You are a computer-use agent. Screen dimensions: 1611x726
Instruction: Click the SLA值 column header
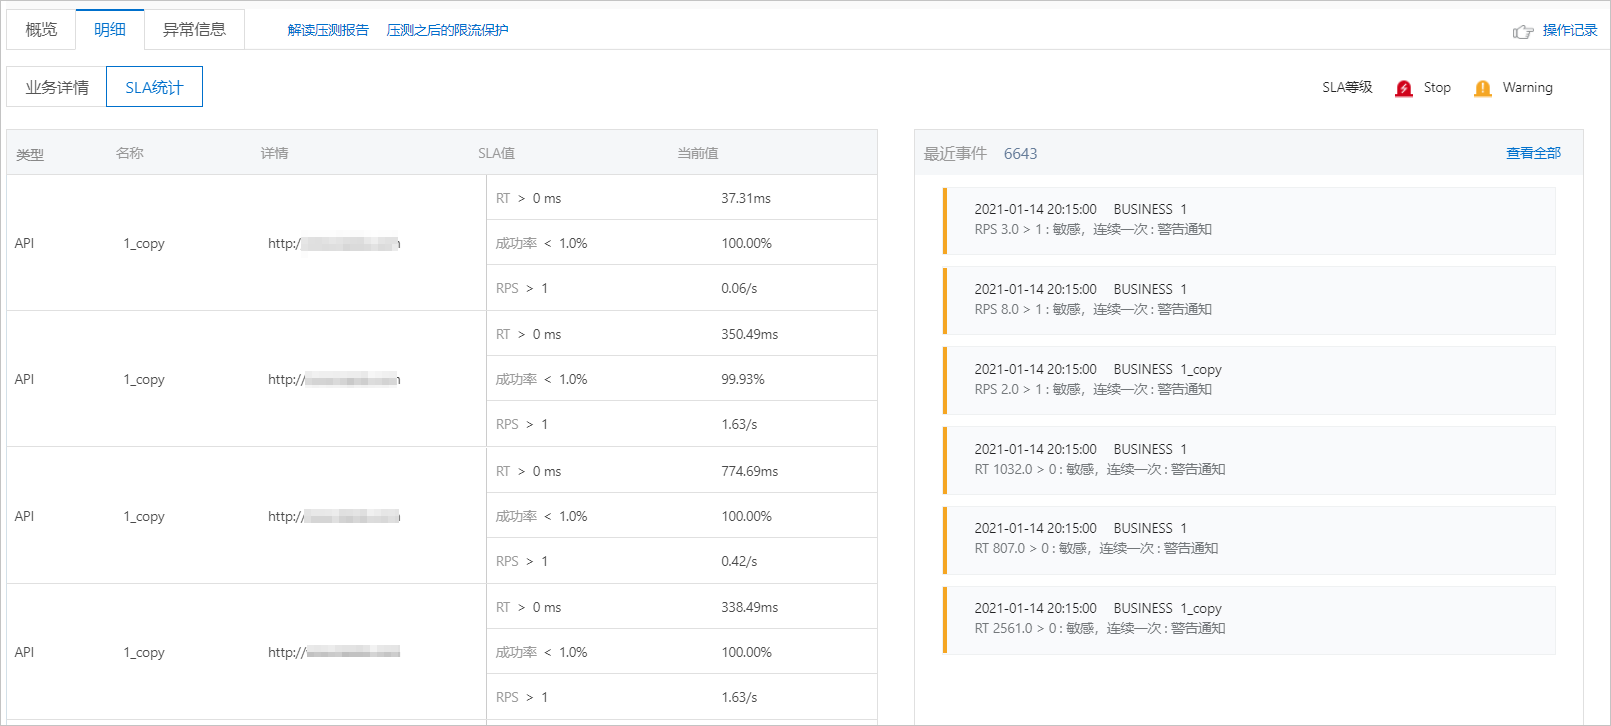pyautogui.click(x=496, y=153)
